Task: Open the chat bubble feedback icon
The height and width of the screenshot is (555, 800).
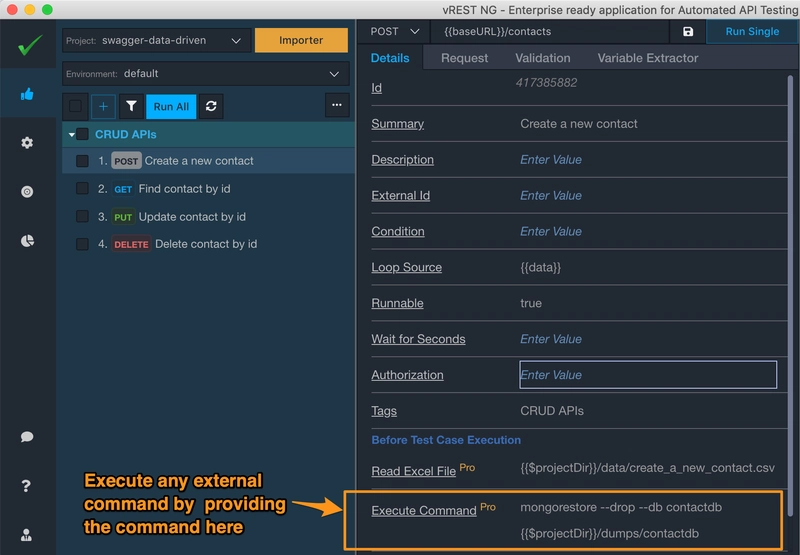Action: click(x=27, y=437)
